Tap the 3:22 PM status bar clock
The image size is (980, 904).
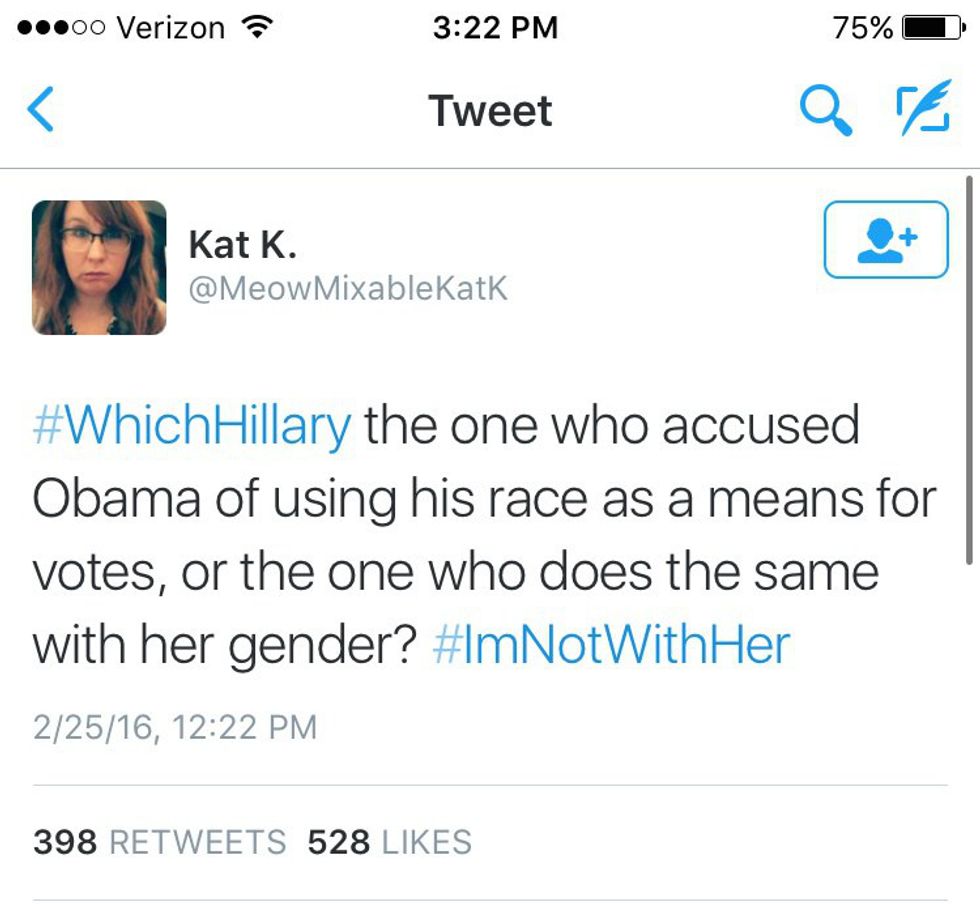click(495, 28)
